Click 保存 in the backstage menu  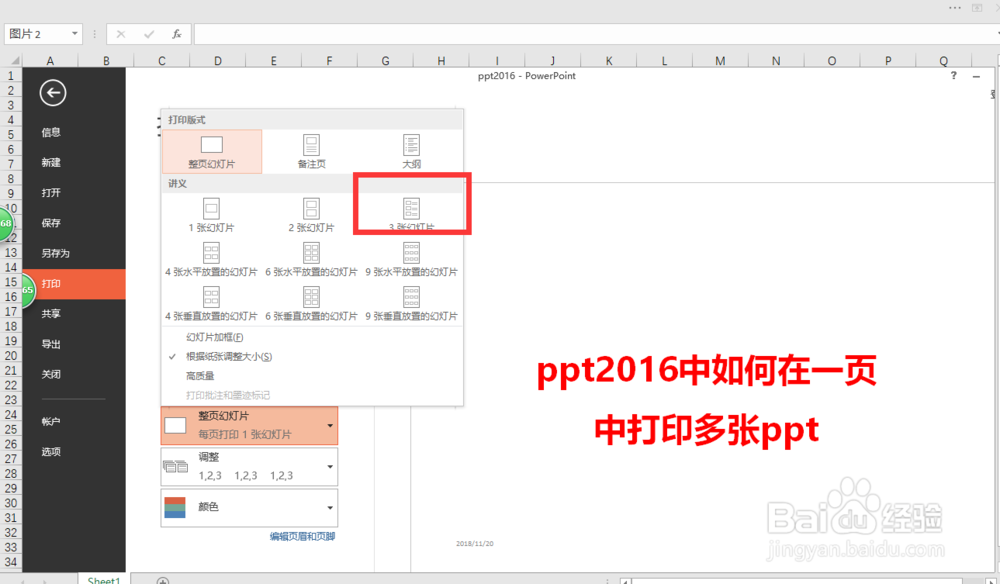51,223
